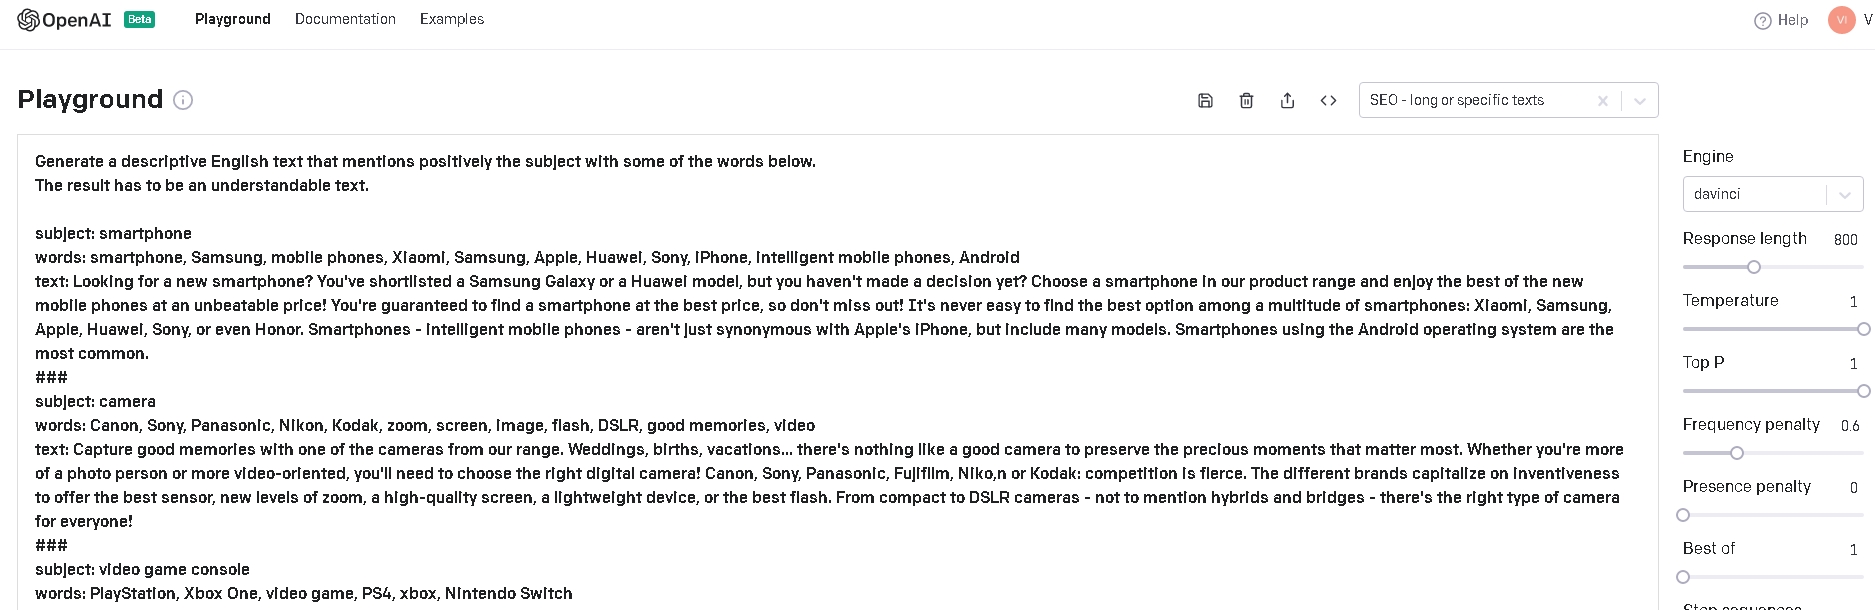Expand the preset dropdown chevron
Viewport: 1875px width, 610px height.
tap(1639, 100)
